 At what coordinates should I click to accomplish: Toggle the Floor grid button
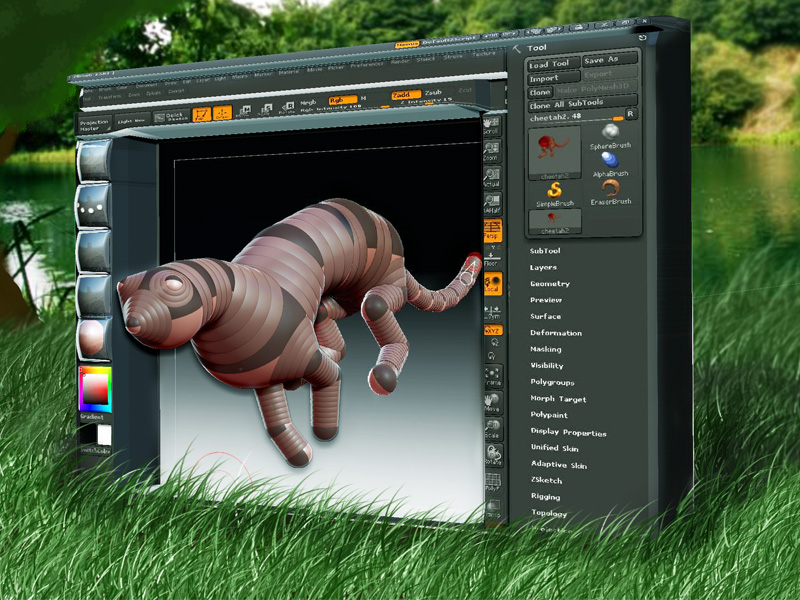(x=491, y=257)
